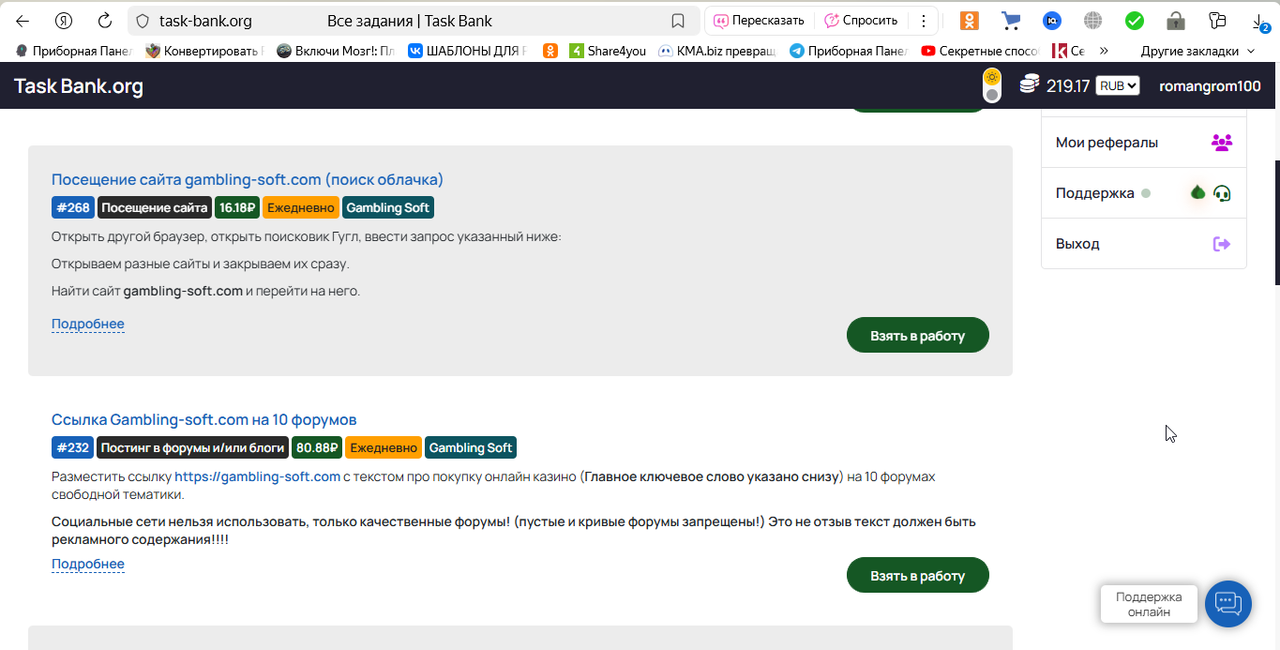Show more bookmarks with double chevron
This screenshot has width=1280, height=650.
click(x=1103, y=51)
